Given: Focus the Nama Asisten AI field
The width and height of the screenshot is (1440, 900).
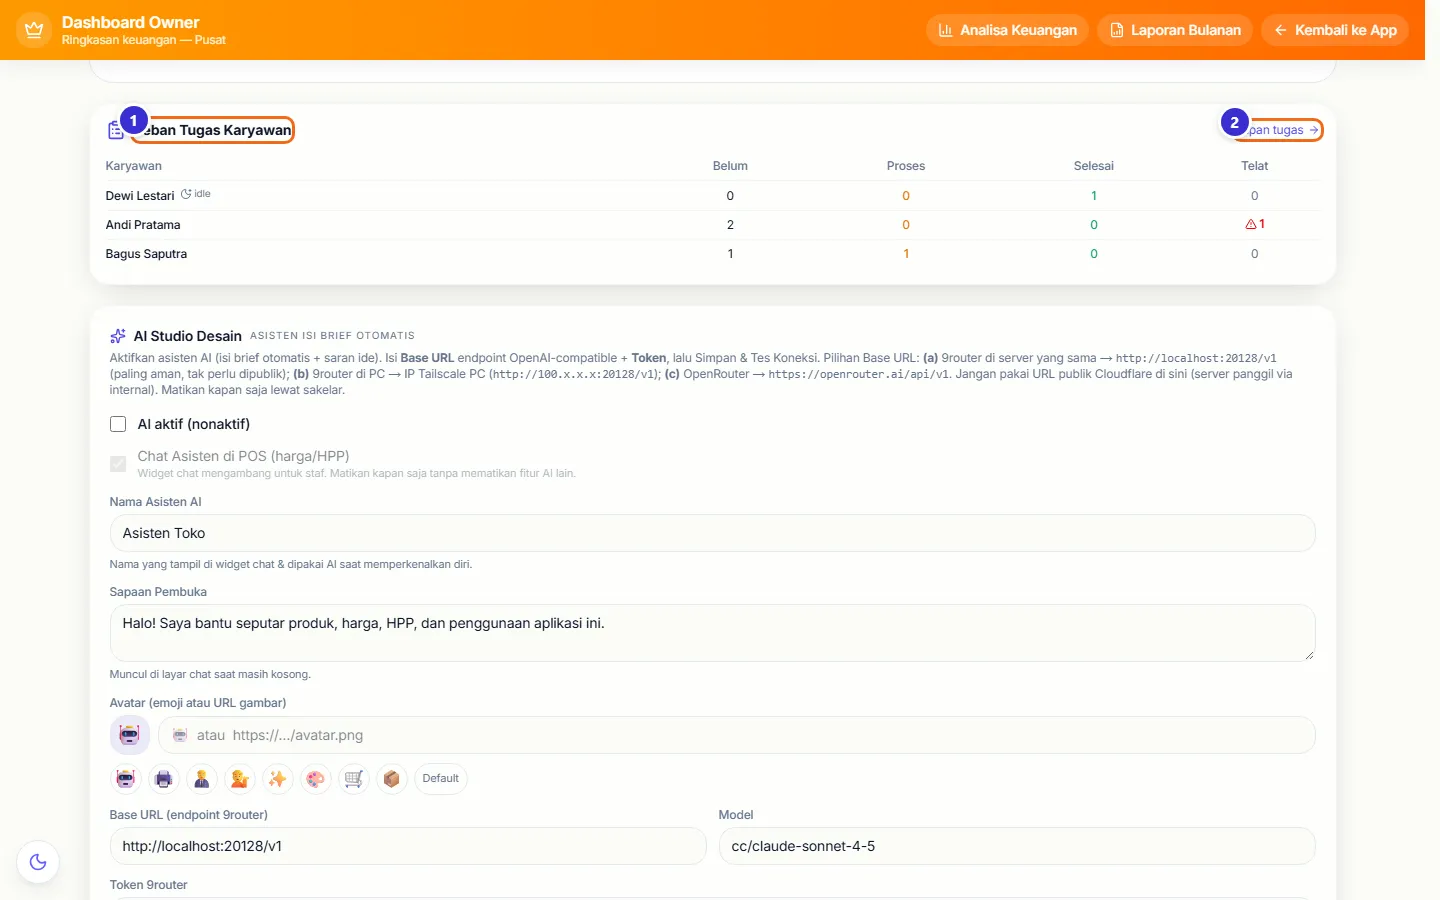Looking at the screenshot, I should 712,533.
